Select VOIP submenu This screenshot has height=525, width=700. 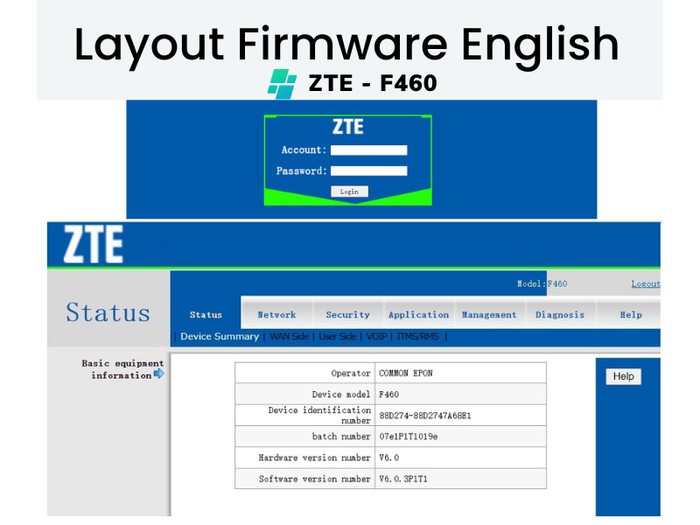point(376,337)
